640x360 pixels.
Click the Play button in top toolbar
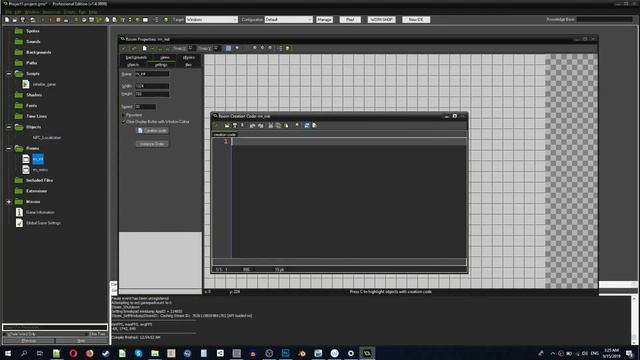tap(350, 20)
